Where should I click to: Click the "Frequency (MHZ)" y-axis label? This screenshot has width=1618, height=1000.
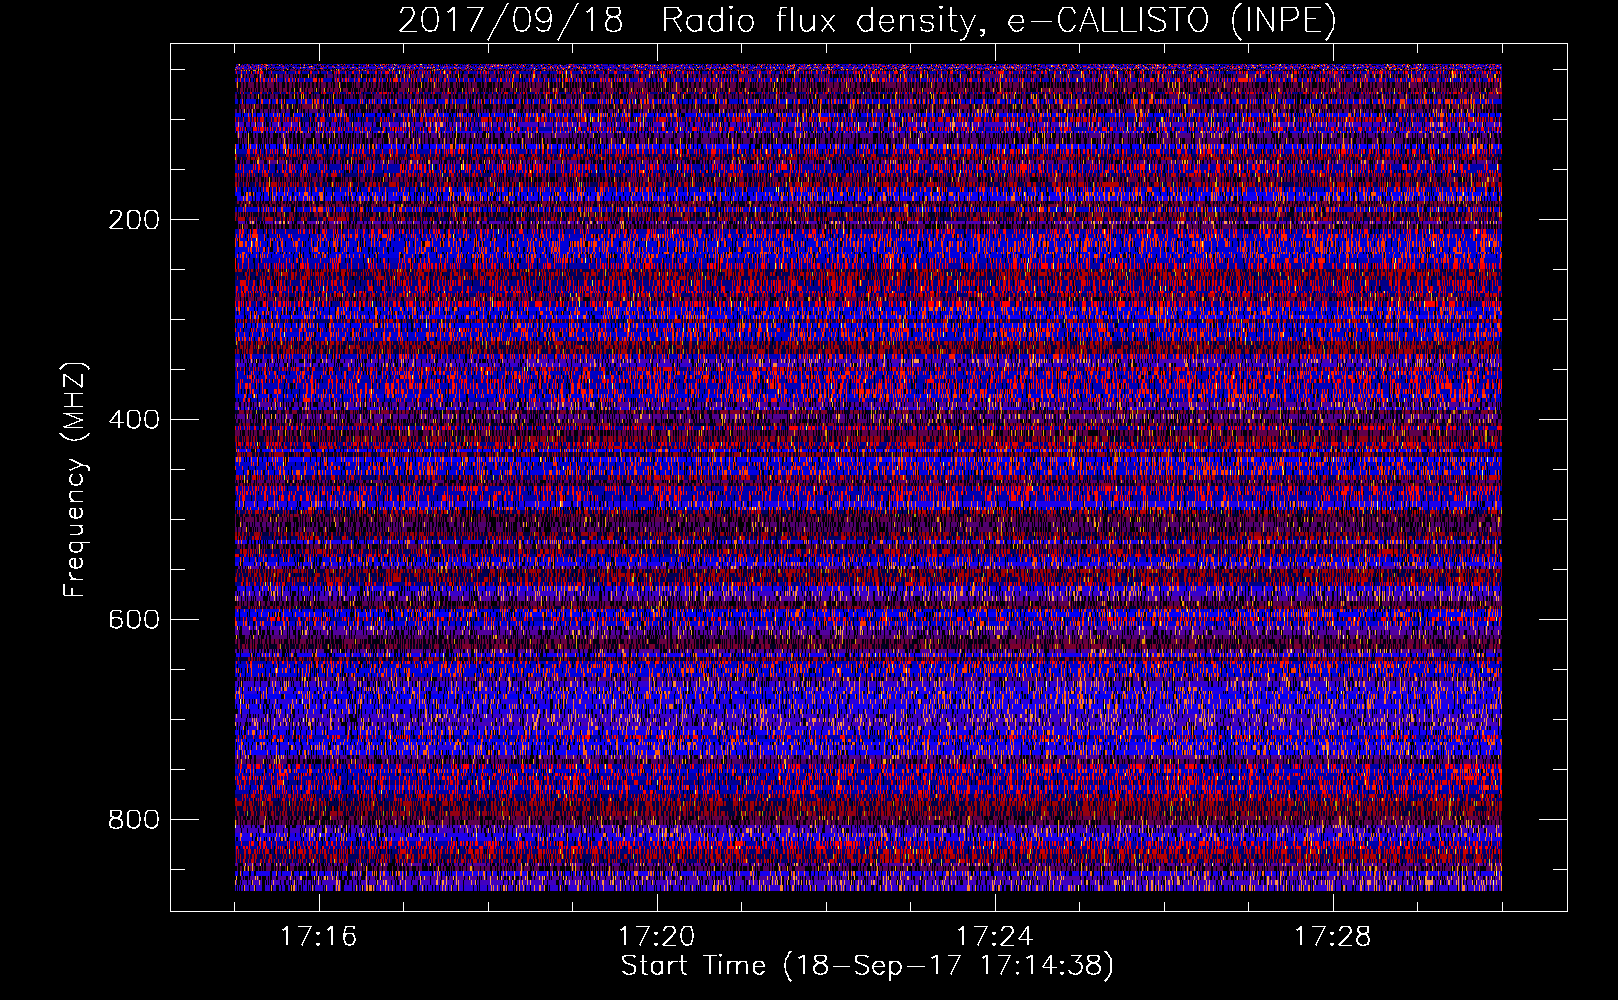[x=75, y=480]
